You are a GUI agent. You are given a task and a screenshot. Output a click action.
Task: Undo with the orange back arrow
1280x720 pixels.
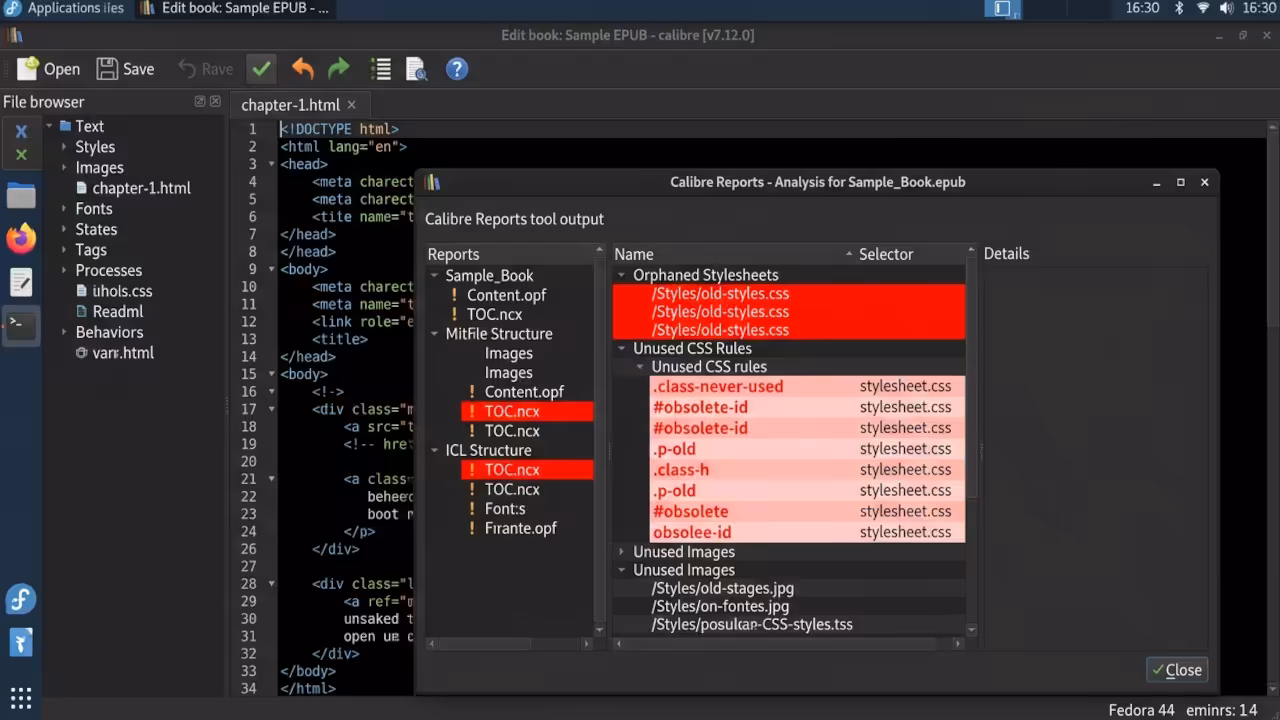[303, 69]
